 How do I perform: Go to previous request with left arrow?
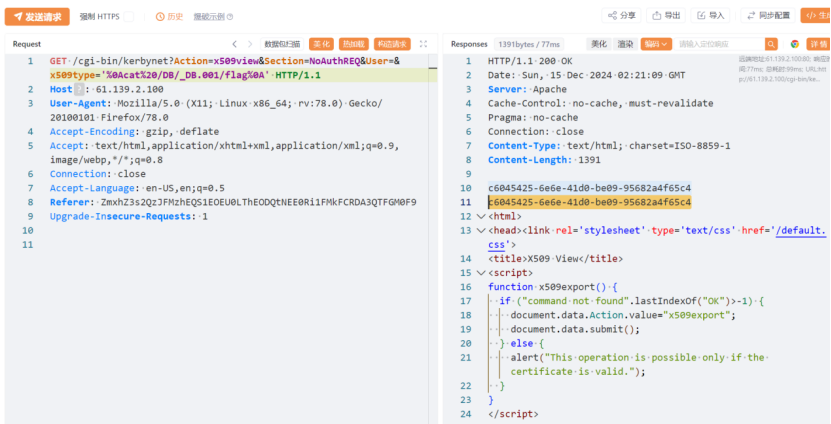coord(235,44)
